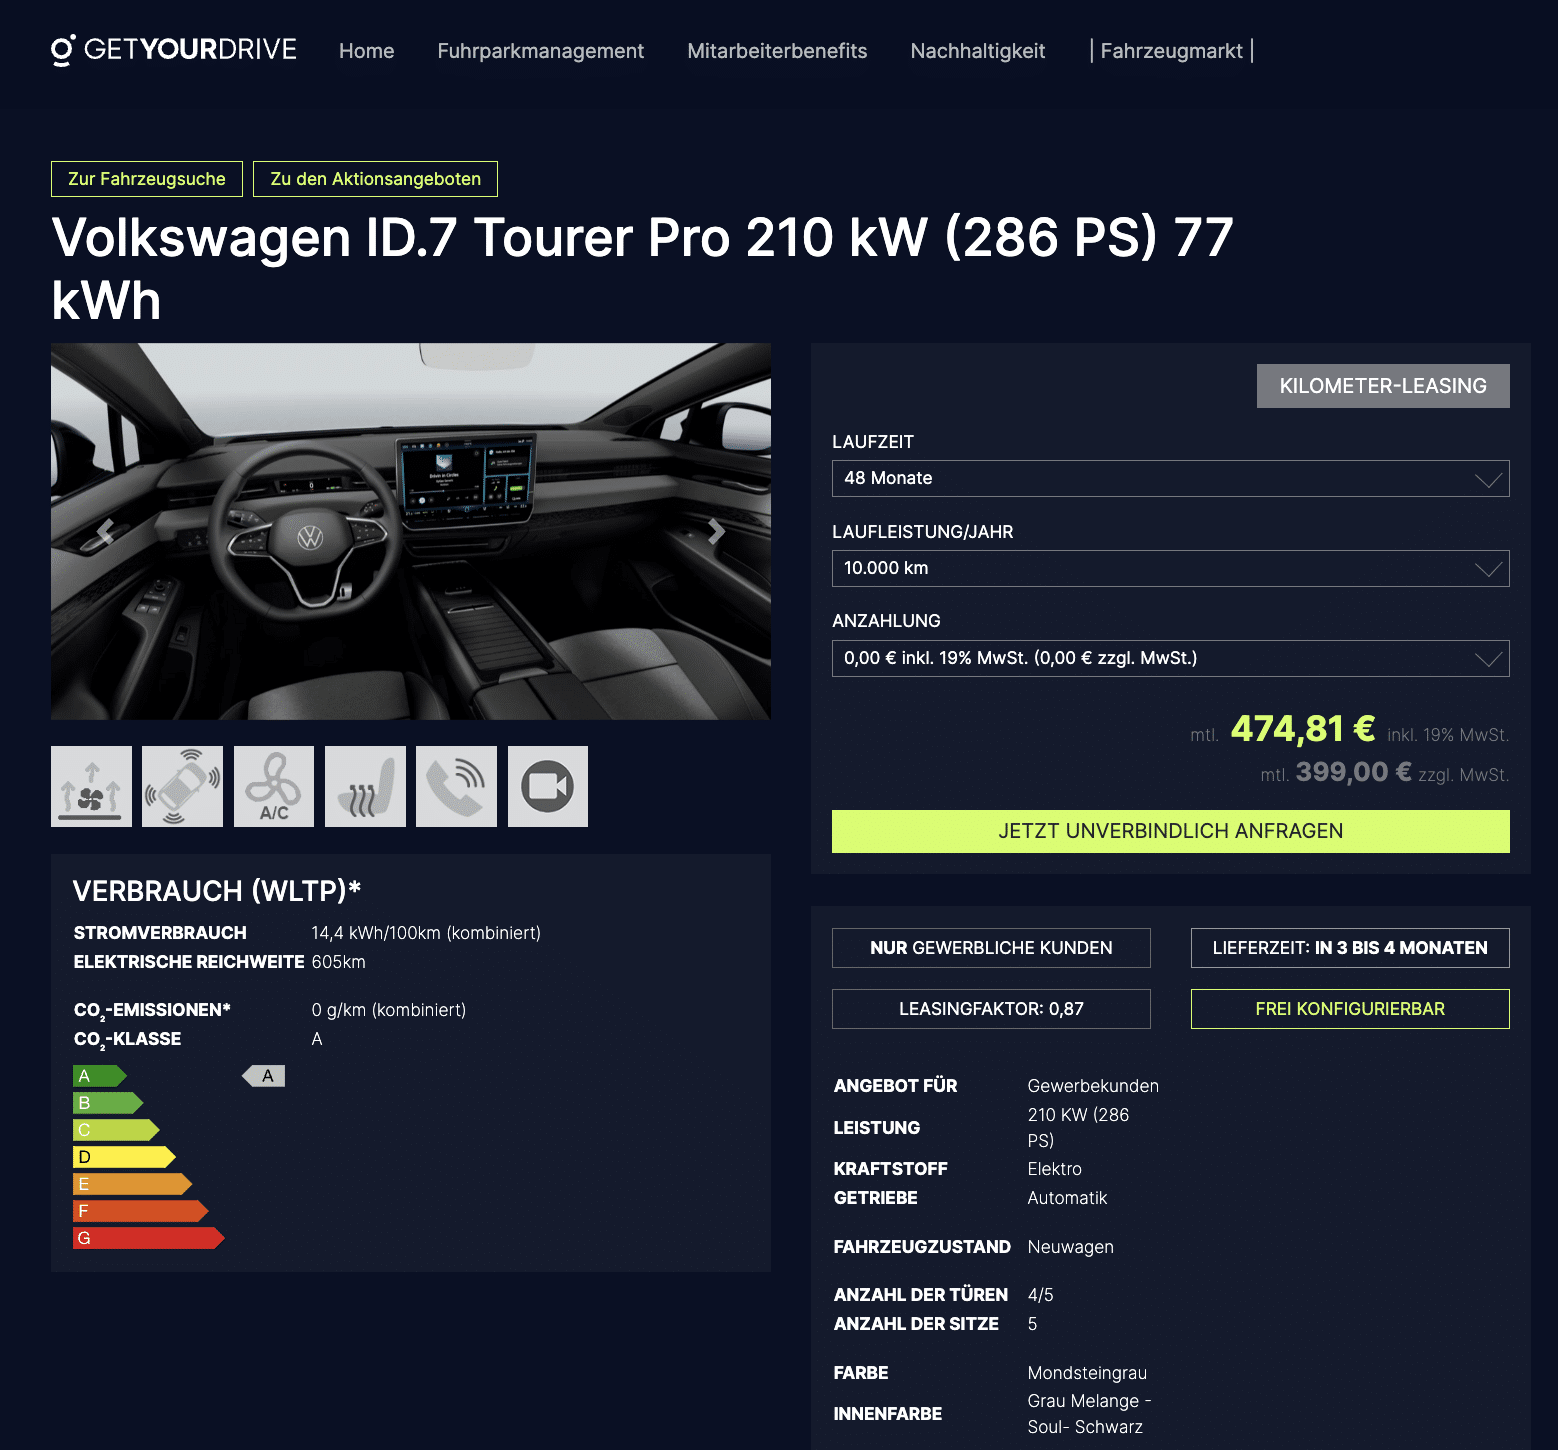Click the Automatik transmission value

coord(1067,1198)
